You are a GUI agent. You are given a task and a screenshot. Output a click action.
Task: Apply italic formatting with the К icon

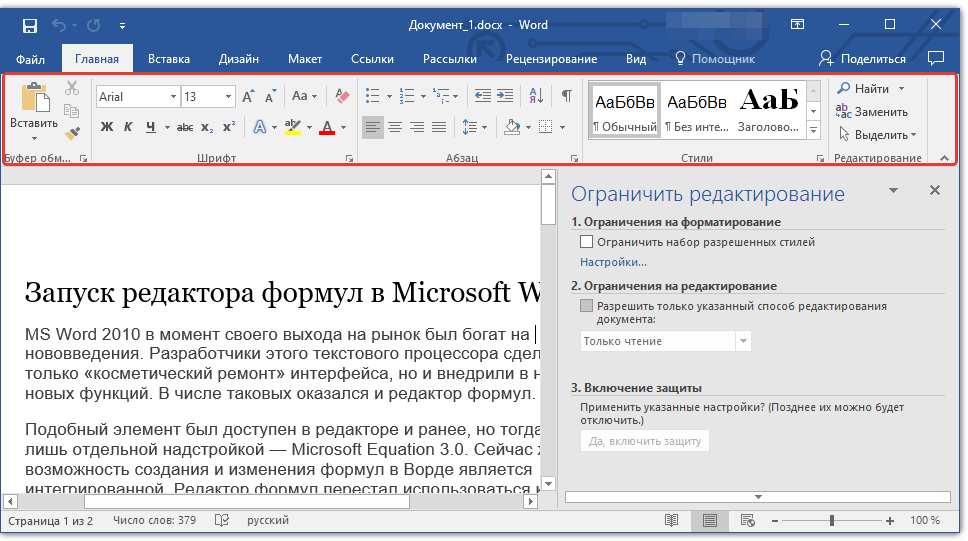pyautogui.click(x=128, y=127)
